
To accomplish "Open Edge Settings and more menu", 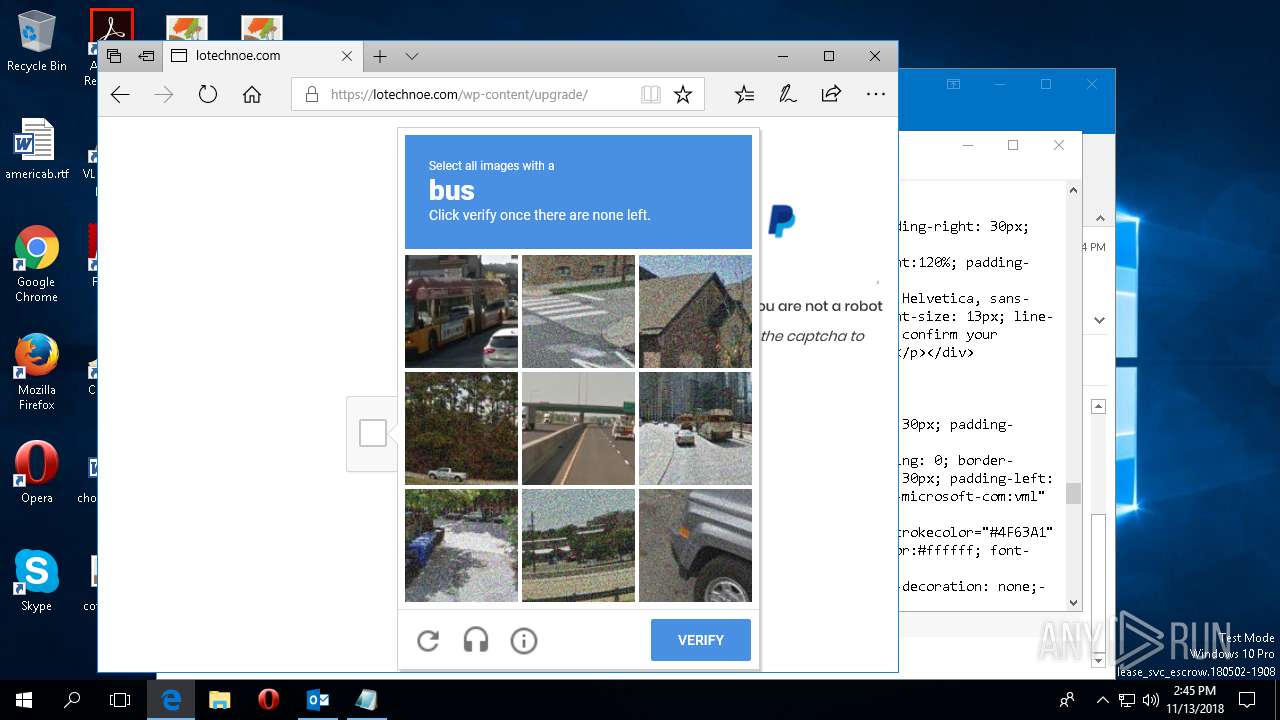I will pos(876,95).
